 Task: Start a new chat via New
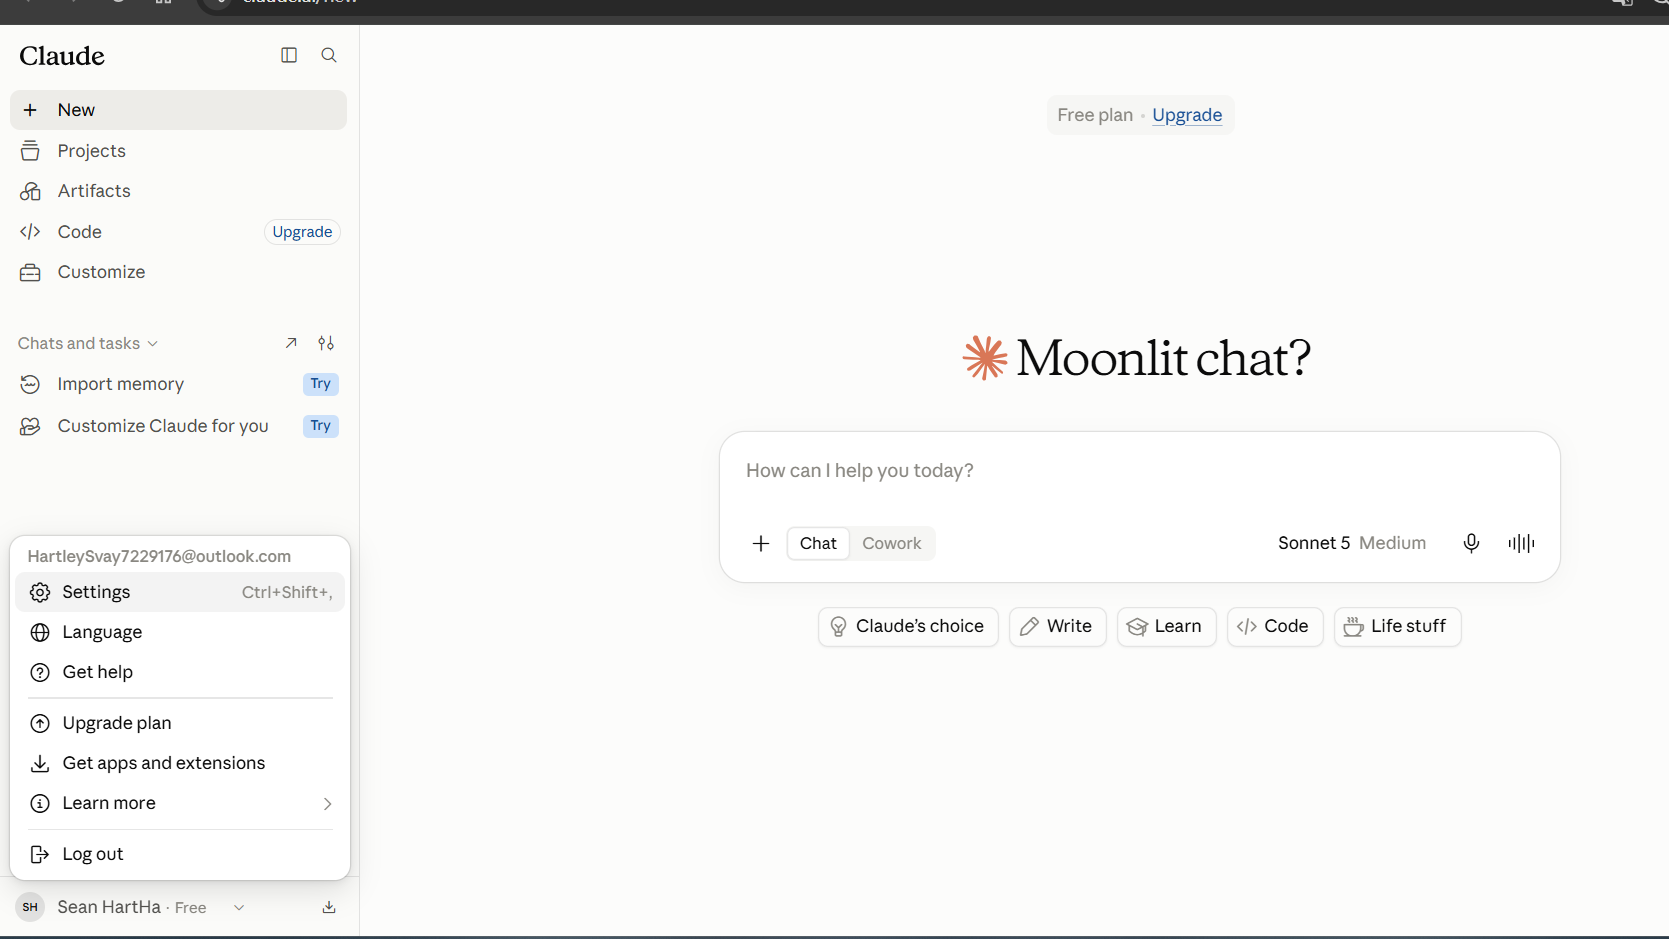pos(178,110)
